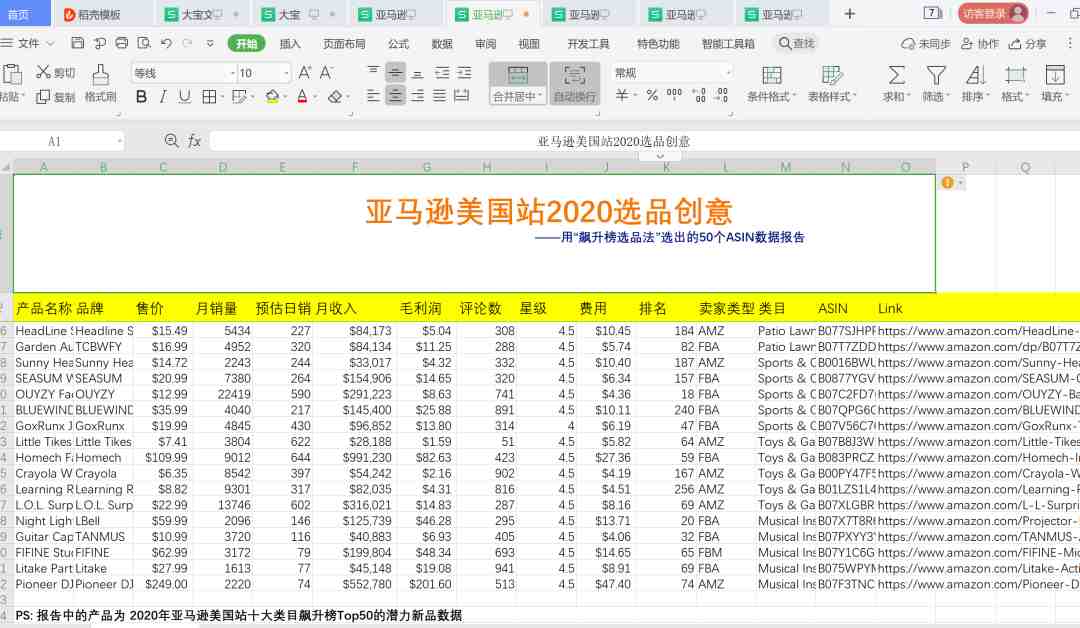Screen dimensions: 1080x628
Task: Click the AutoSum 求和 sigma icon
Action: click(896, 75)
